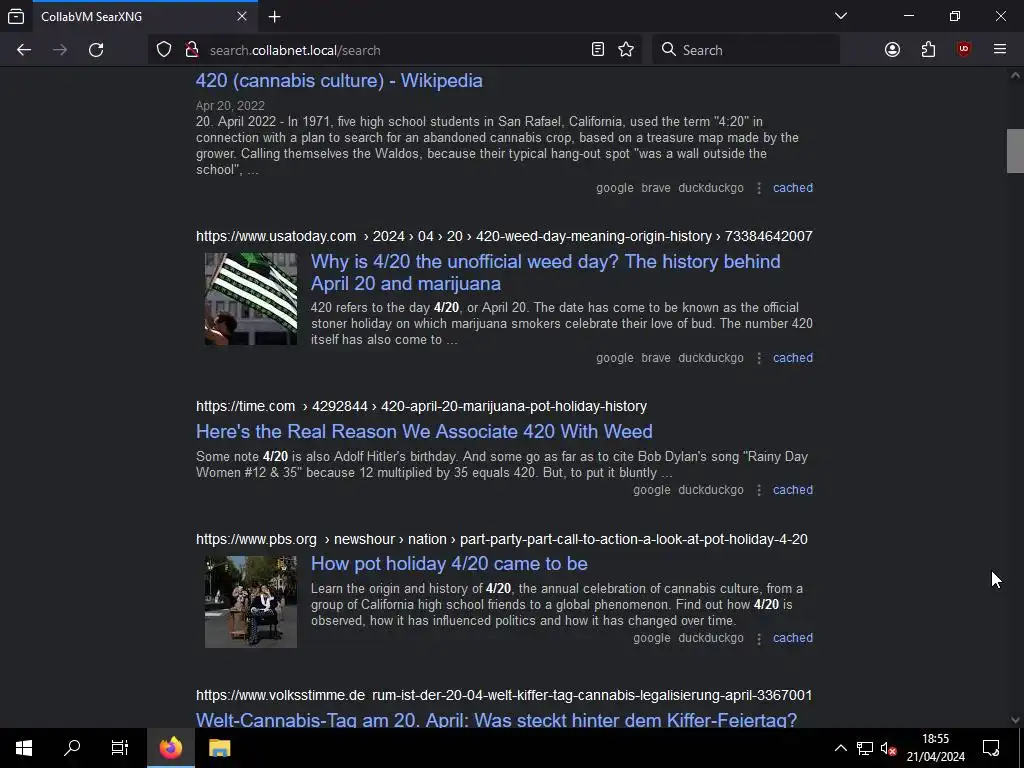The height and width of the screenshot is (768, 1024).
Task: Open Firefox hamburger application menu
Action: pyautogui.click(x=1000, y=50)
